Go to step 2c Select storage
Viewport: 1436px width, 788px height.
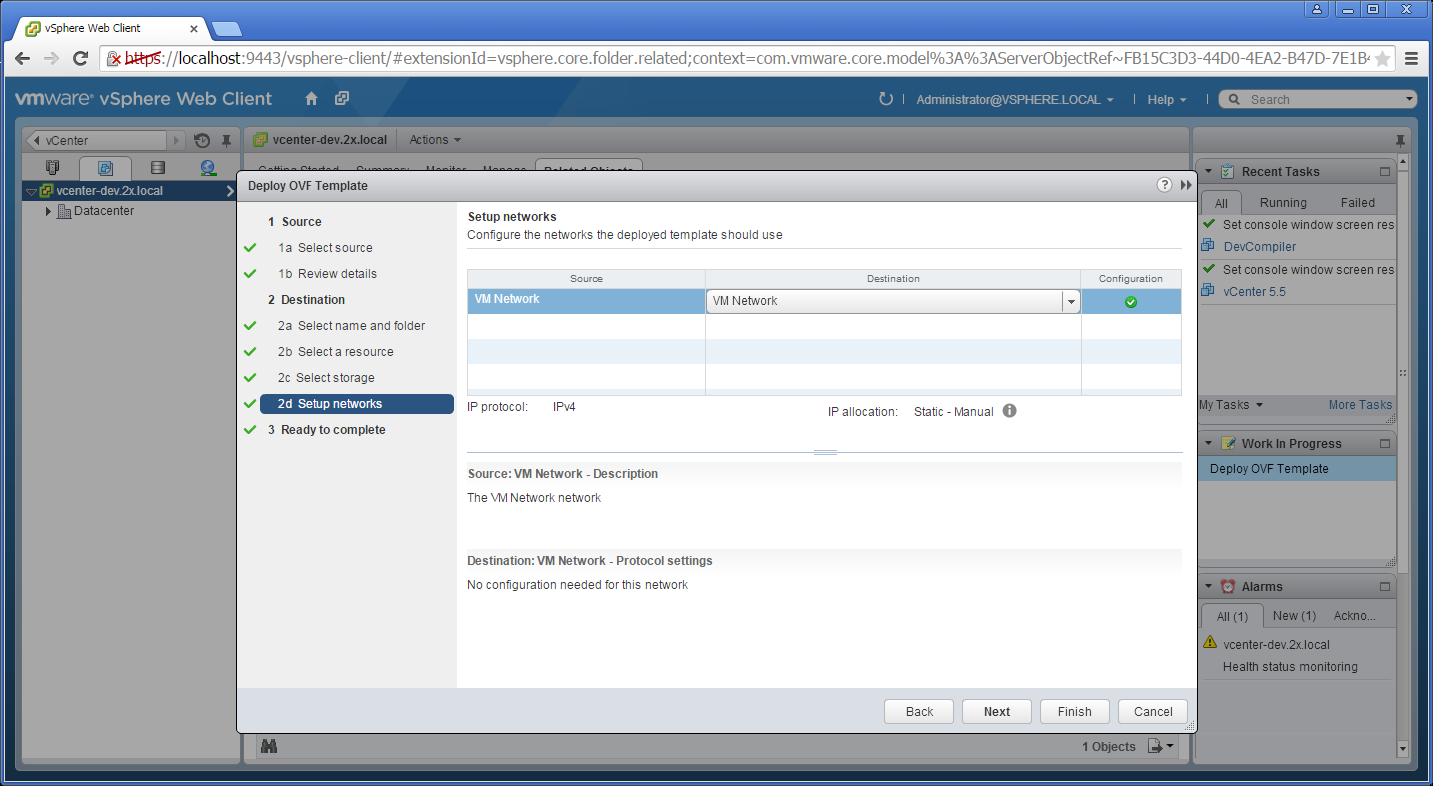coord(326,378)
